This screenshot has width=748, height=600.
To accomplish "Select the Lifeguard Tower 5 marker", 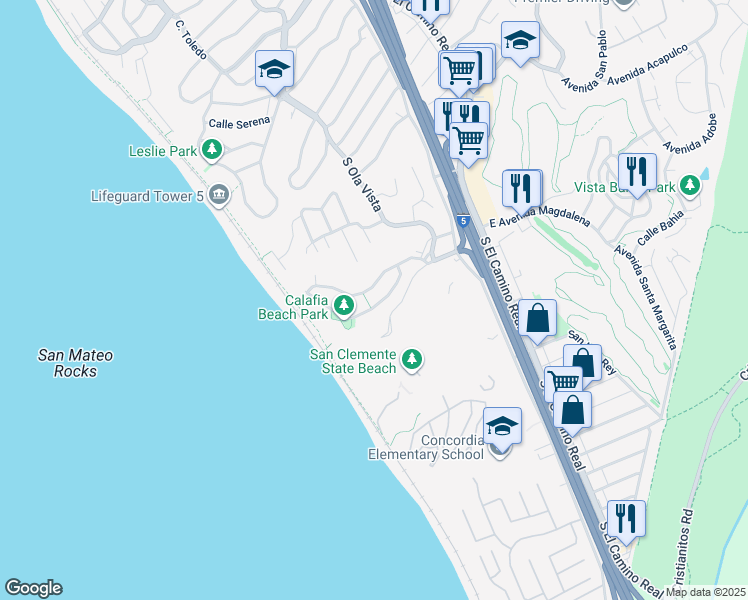I will pyautogui.click(x=219, y=195).
